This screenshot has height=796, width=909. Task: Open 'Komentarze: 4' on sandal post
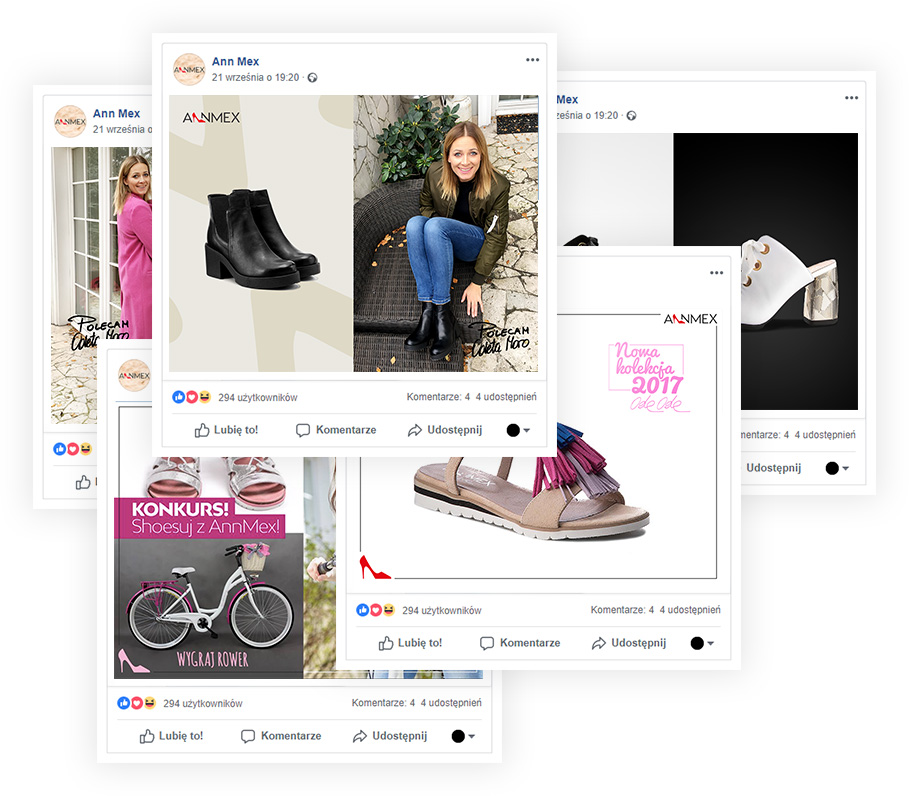click(622, 610)
